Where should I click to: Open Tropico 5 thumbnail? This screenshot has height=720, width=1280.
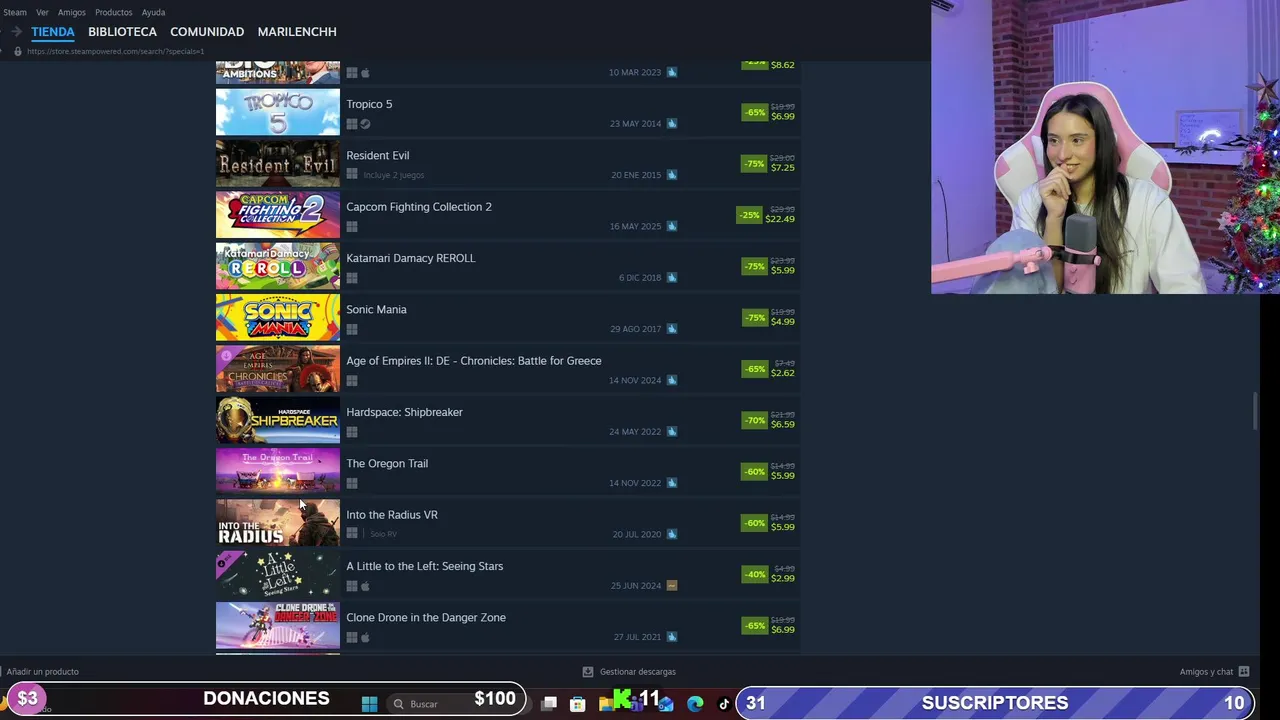coord(278,112)
